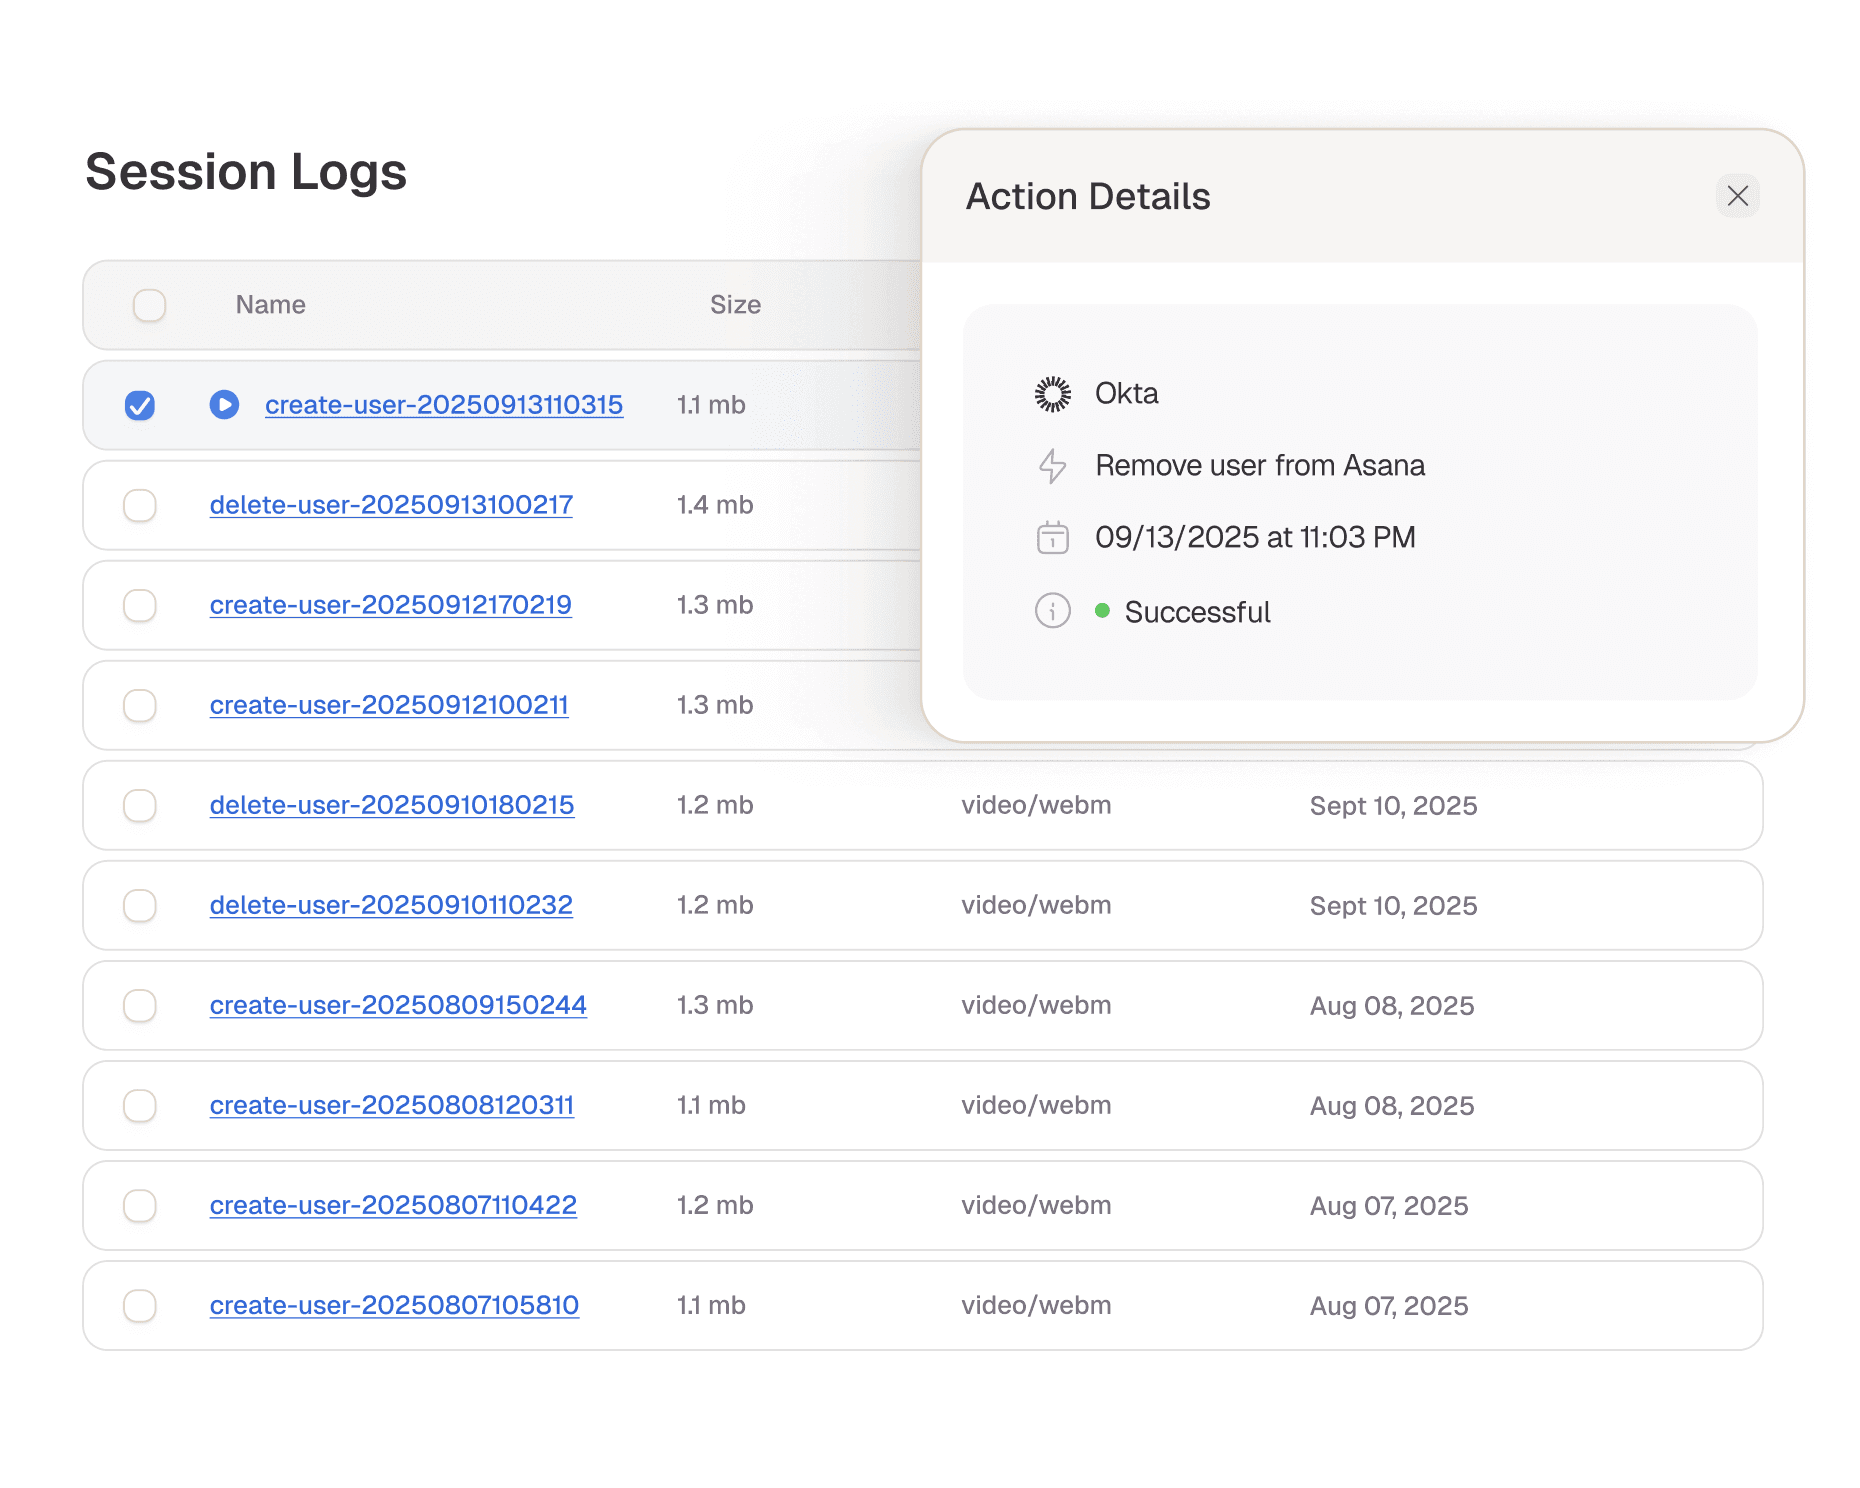Play the create-user-20250913110315 session recording
1860x1488 pixels.
pos(224,405)
